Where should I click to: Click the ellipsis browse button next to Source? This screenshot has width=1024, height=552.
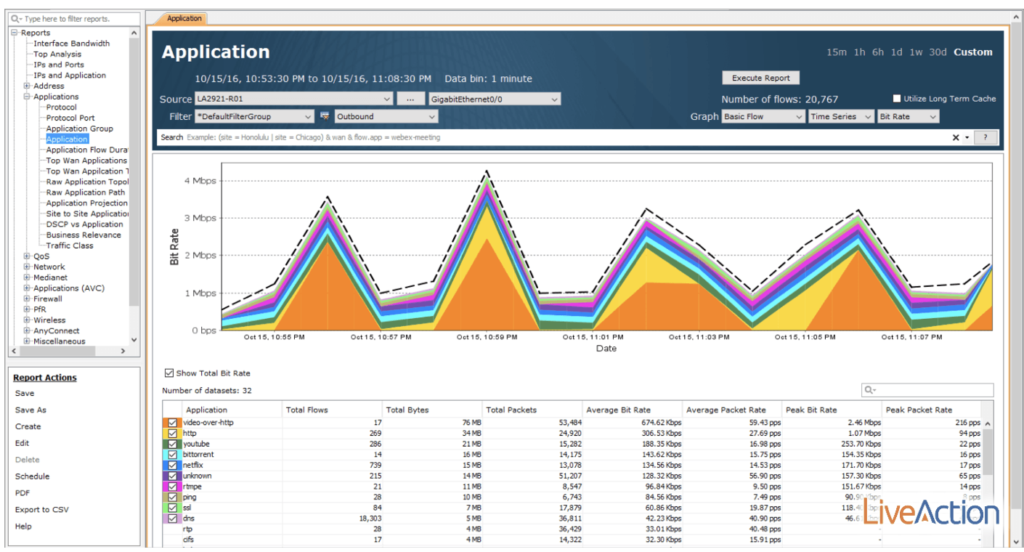[x=410, y=99]
